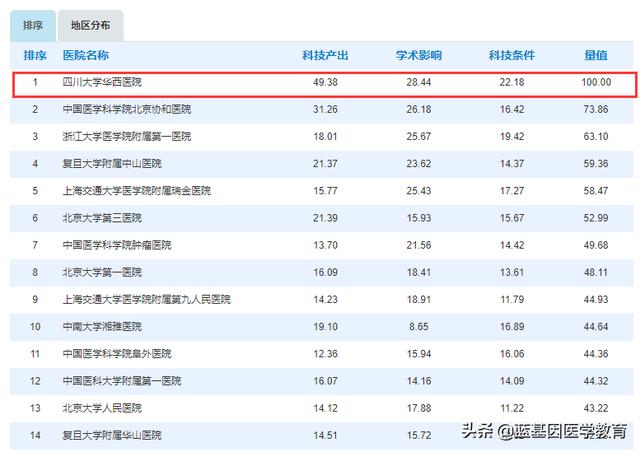Select hospital 中国医学科学院肿瘤医院
Screen dimensions: 640x452
(x=117, y=245)
